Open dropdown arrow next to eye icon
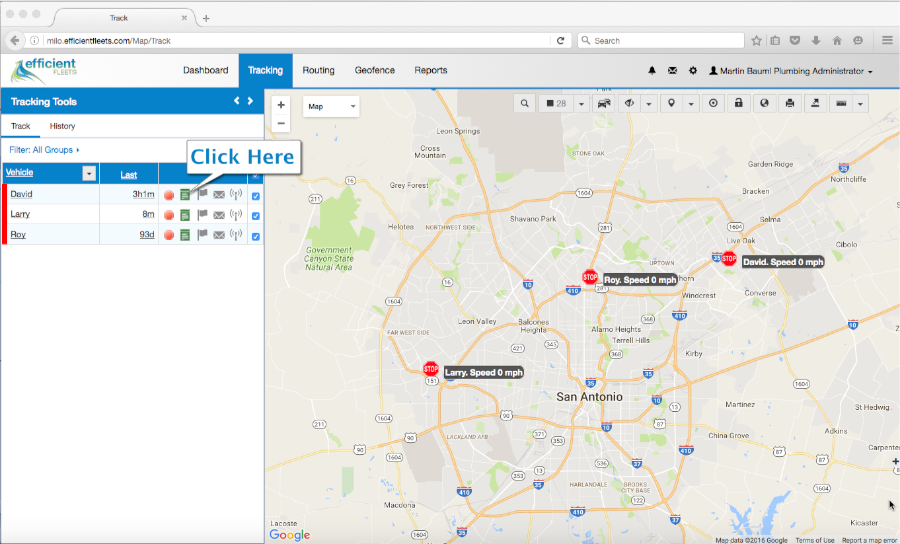 [x=649, y=104]
